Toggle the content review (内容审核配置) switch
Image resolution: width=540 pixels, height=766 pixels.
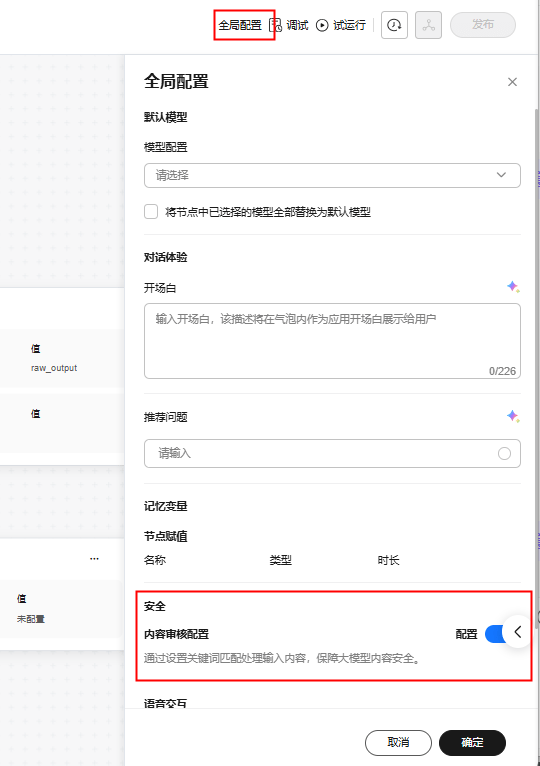(x=495, y=634)
